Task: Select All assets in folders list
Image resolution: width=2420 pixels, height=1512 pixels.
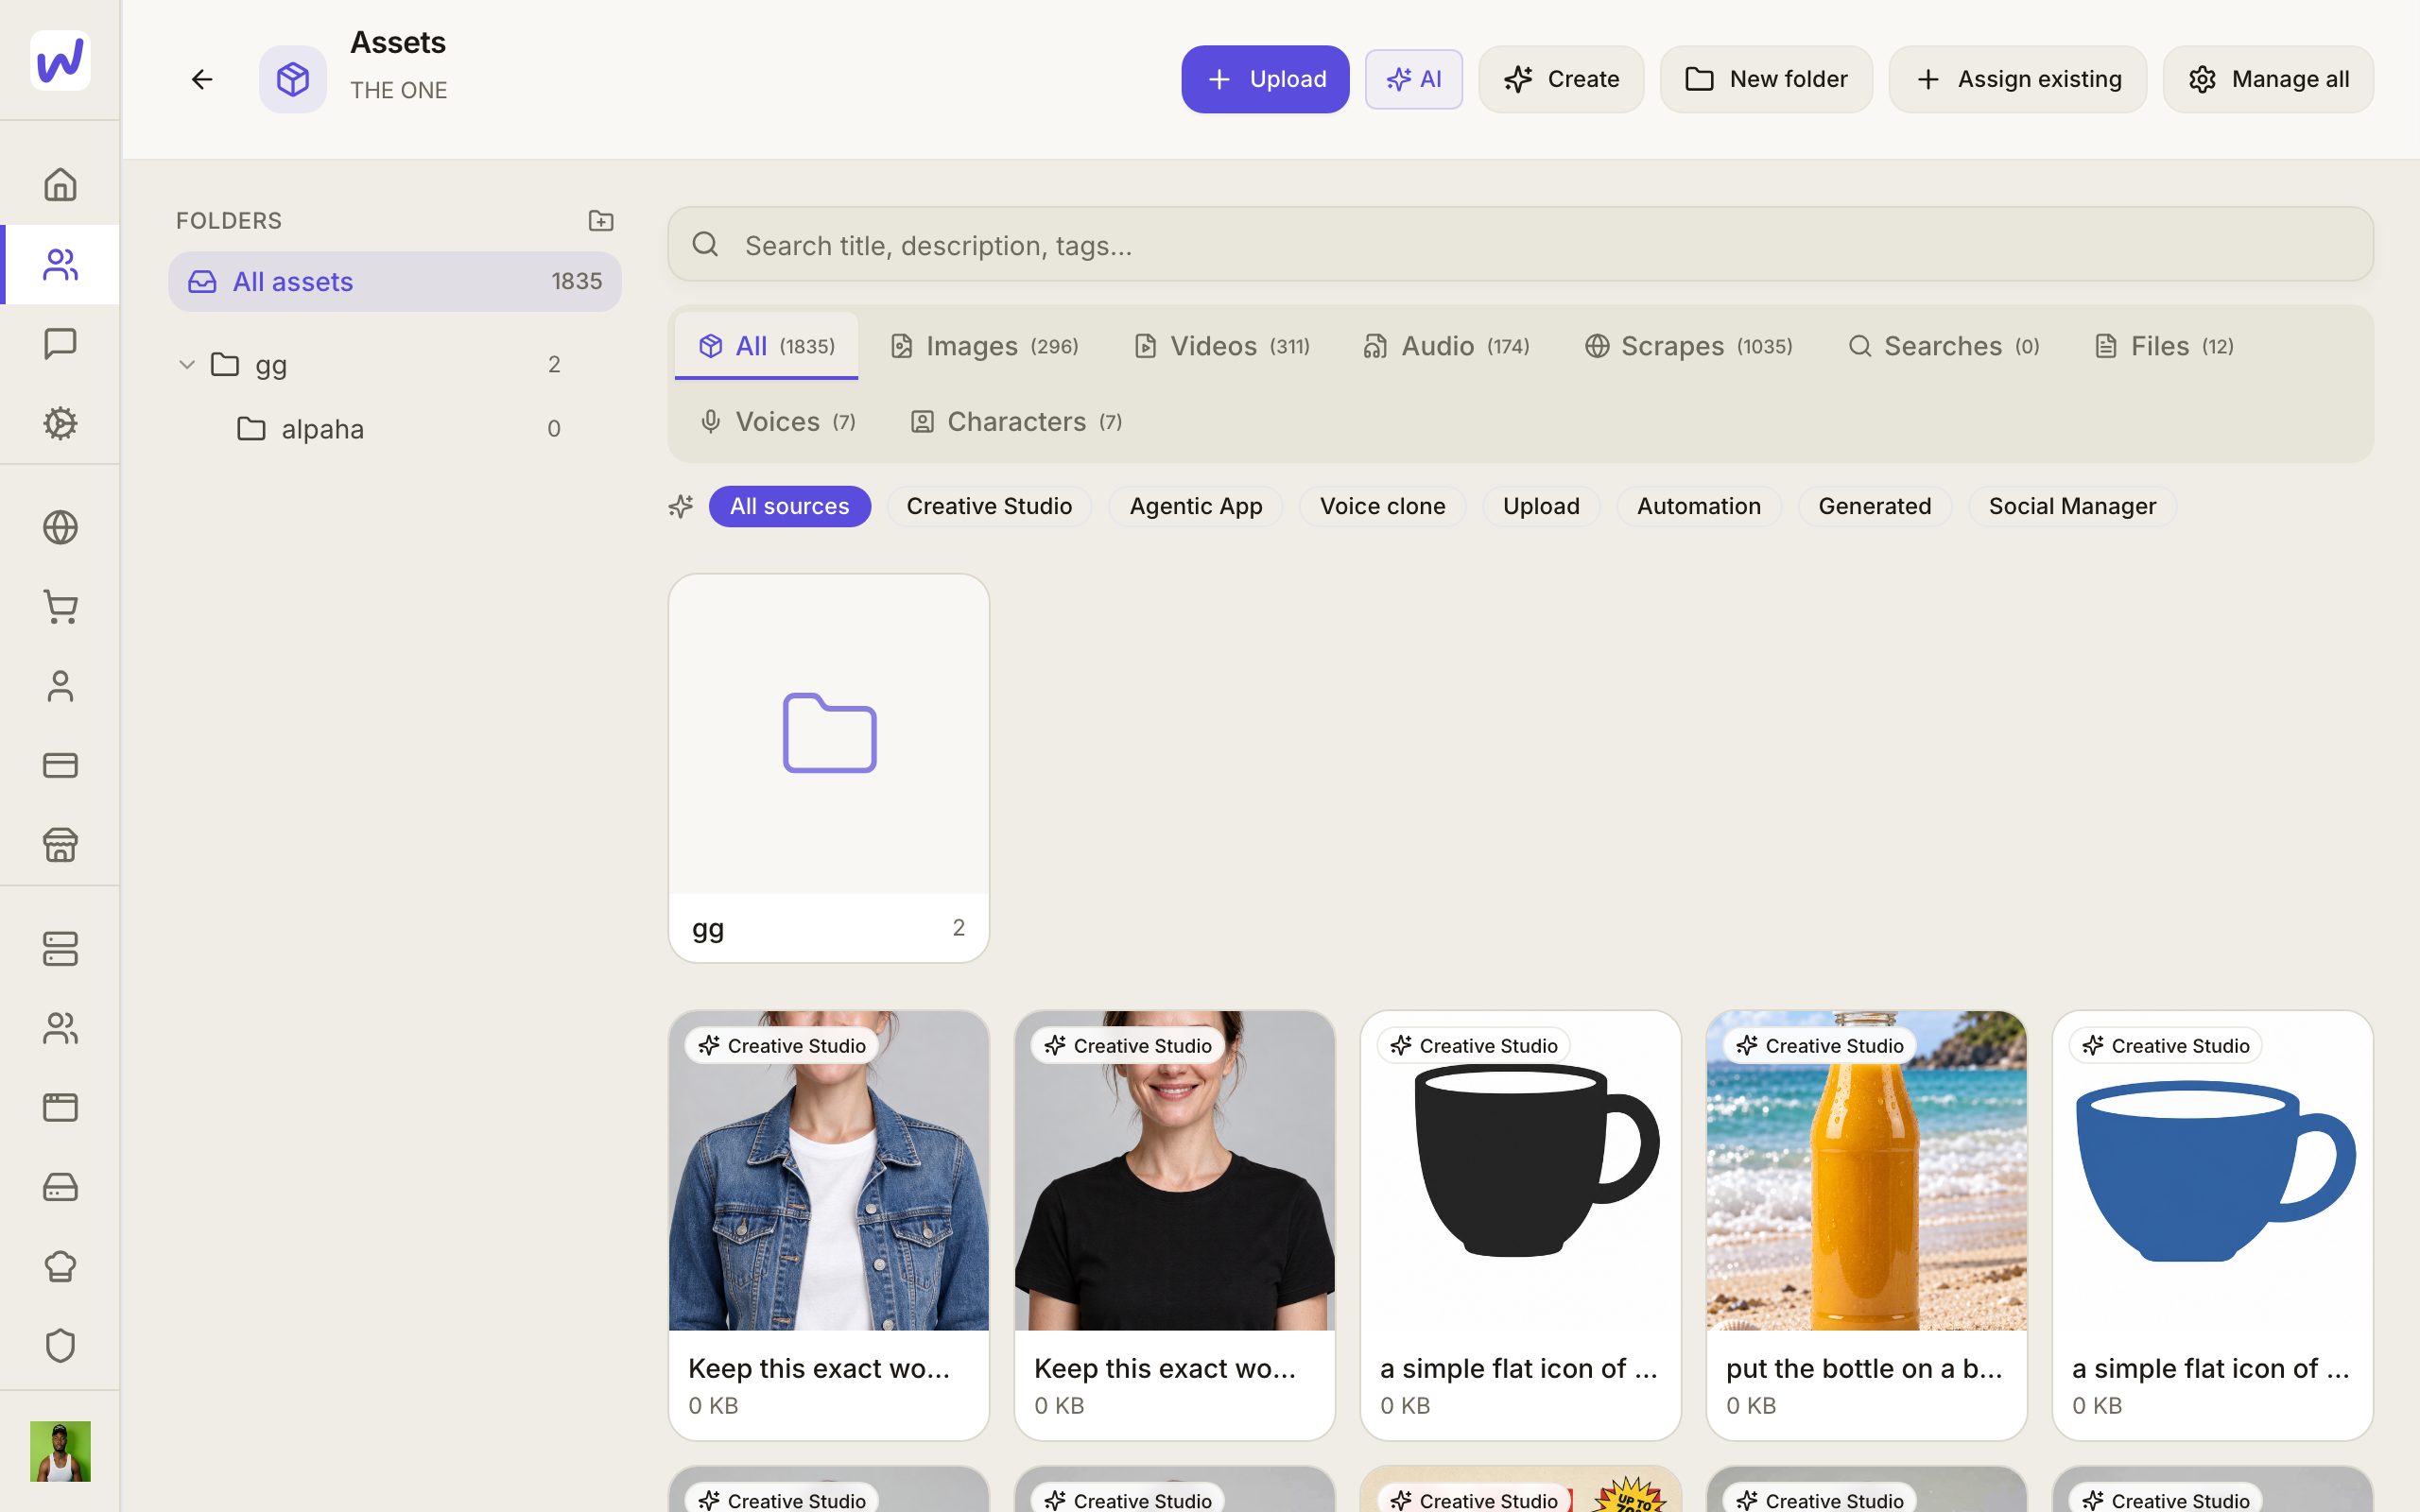Action: tap(395, 282)
